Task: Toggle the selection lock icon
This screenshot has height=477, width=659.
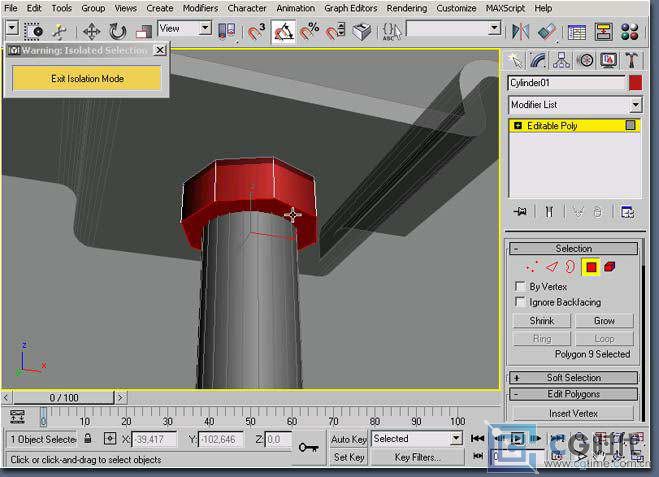Action: click(87, 439)
